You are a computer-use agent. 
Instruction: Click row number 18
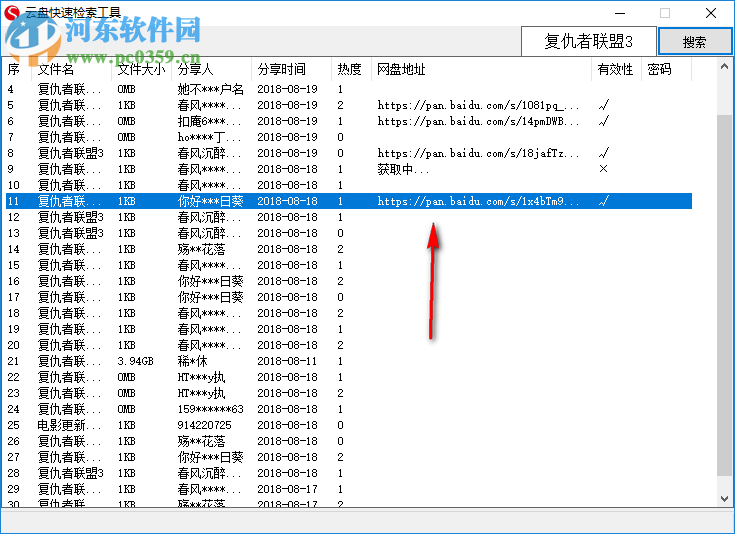click(x=14, y=313)
